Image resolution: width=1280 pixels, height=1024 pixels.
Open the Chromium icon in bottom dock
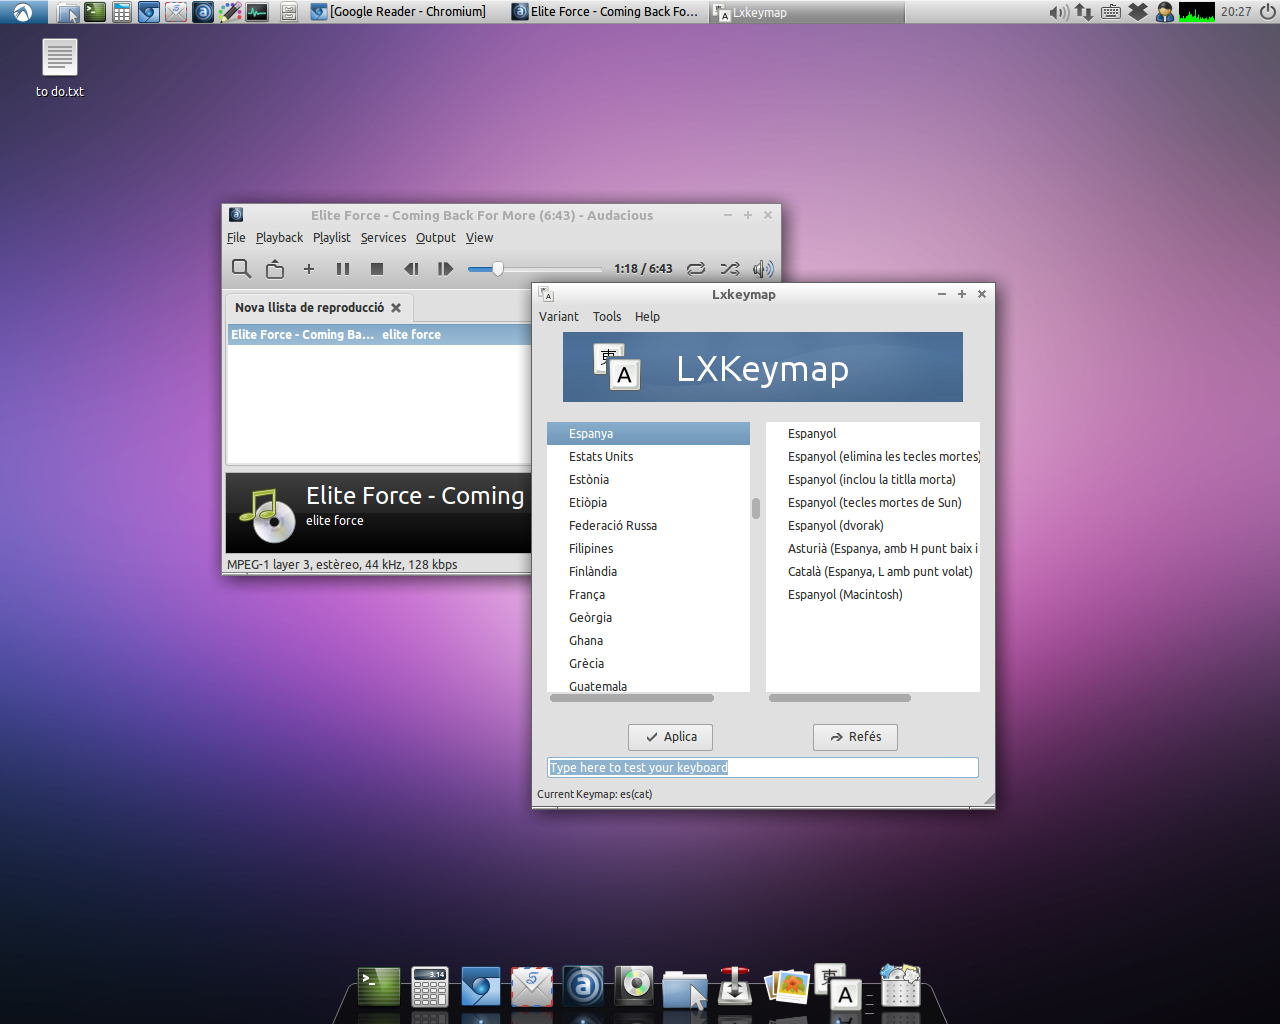[480, 987]
